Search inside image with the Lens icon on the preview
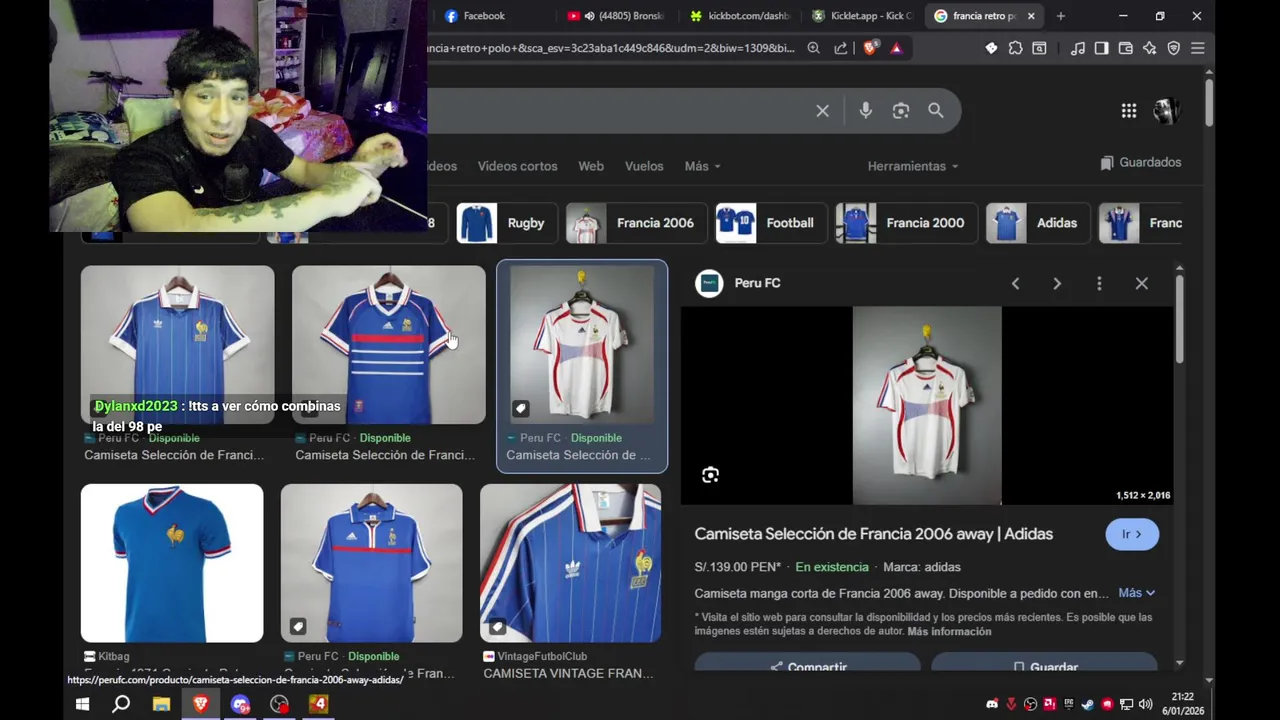 710,475
